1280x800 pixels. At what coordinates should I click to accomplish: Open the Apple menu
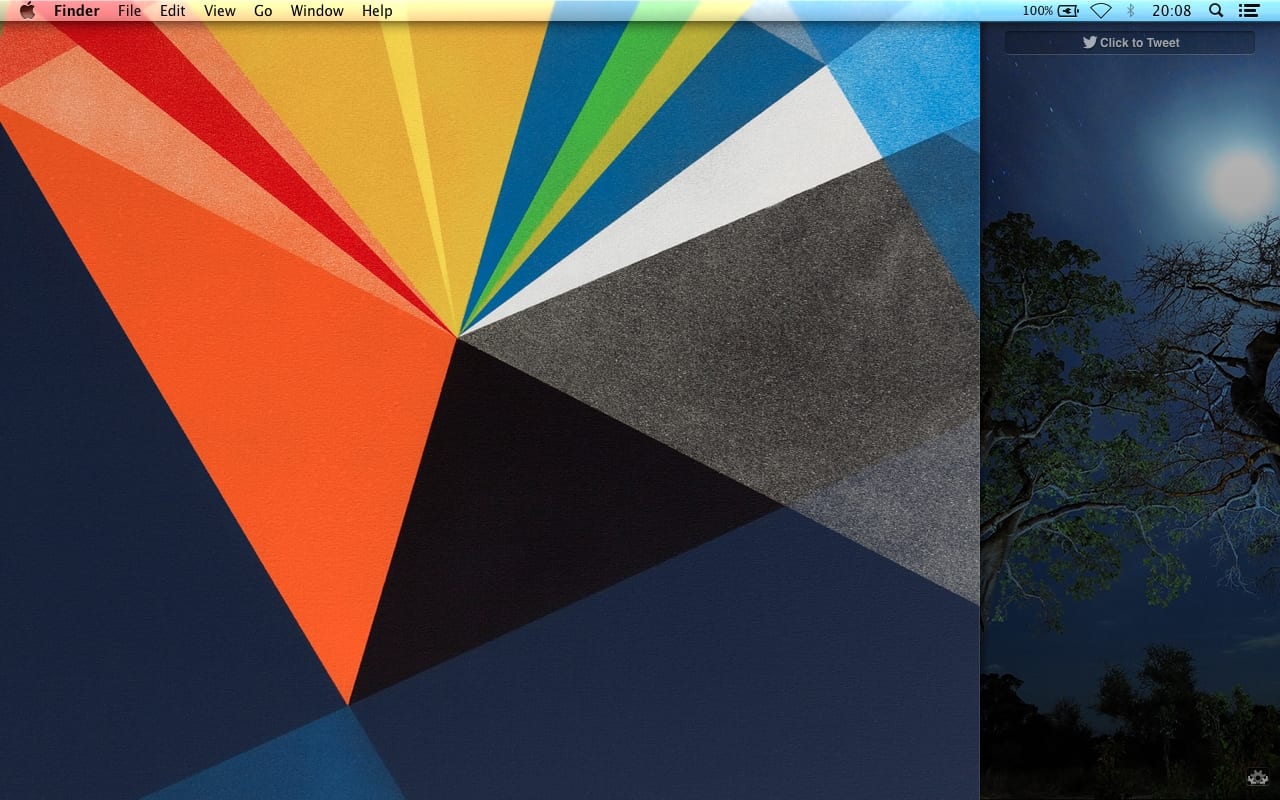[27, 11]
